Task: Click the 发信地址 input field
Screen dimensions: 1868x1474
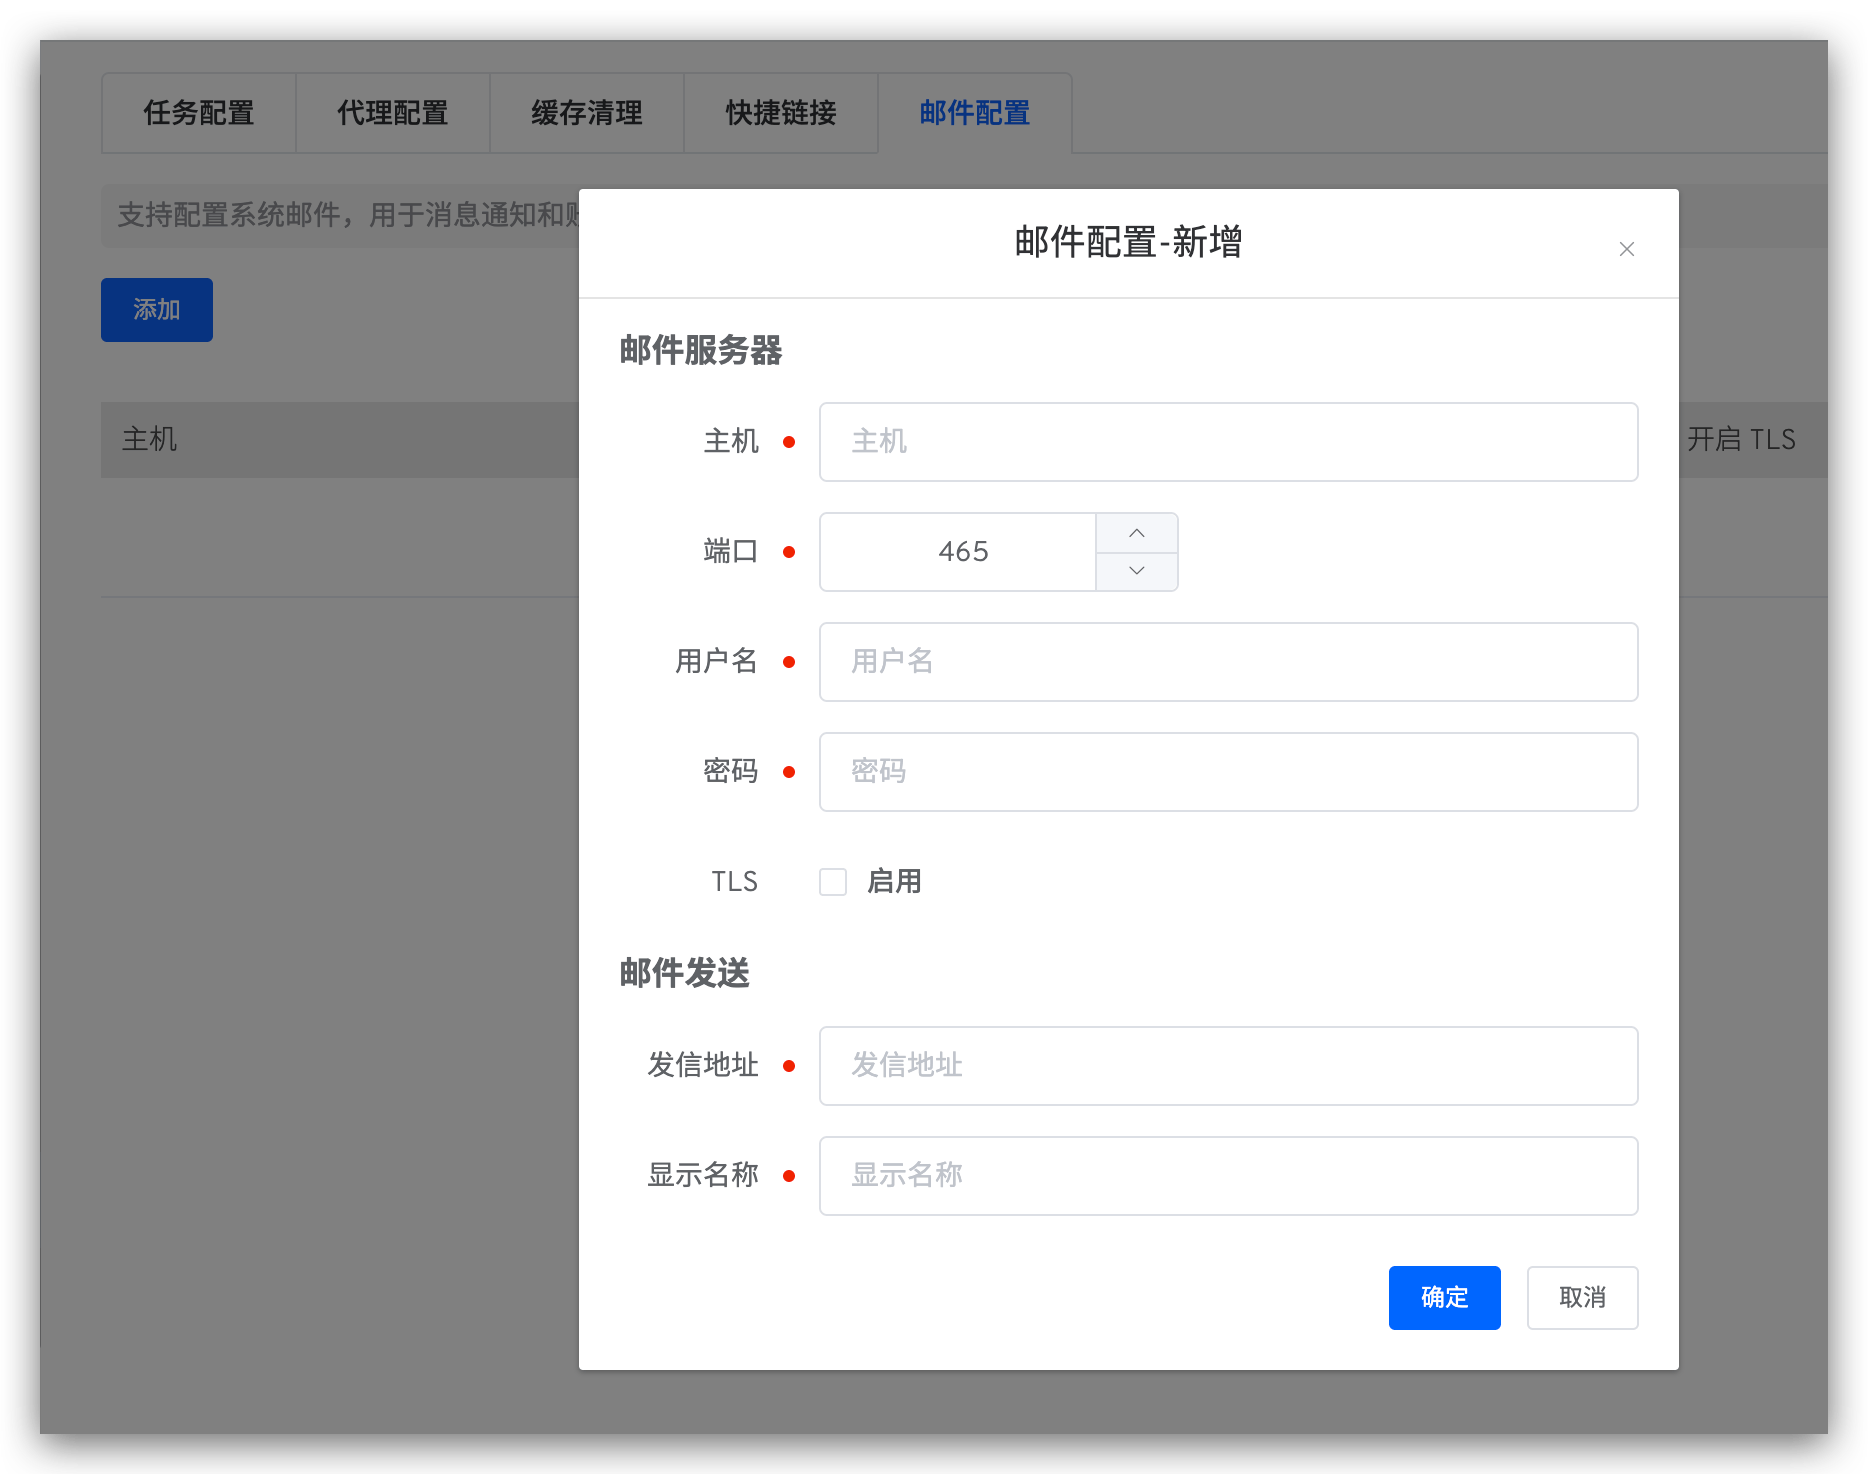Action: pyautogui.click(x=1228, y=1065)
